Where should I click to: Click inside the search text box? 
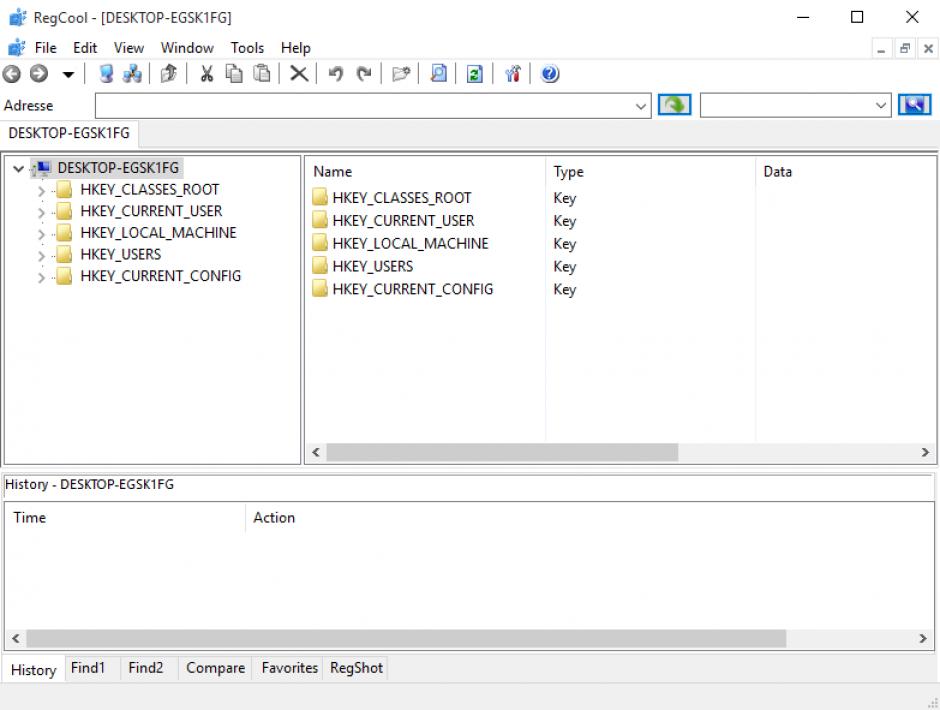(786, 106)
